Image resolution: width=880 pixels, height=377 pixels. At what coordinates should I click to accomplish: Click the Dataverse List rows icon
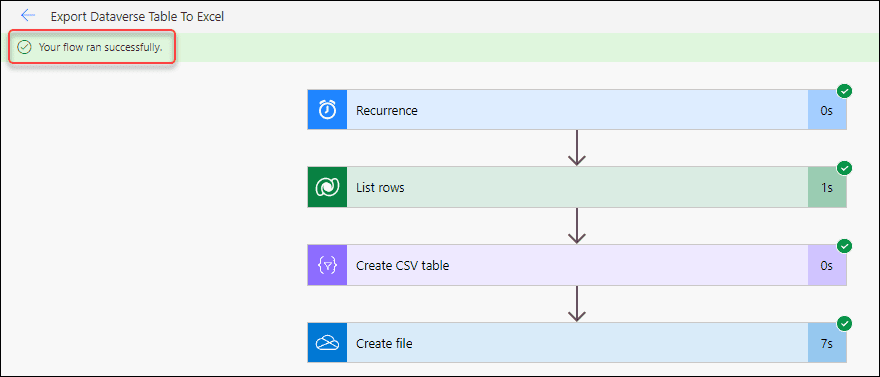point(327,187)
